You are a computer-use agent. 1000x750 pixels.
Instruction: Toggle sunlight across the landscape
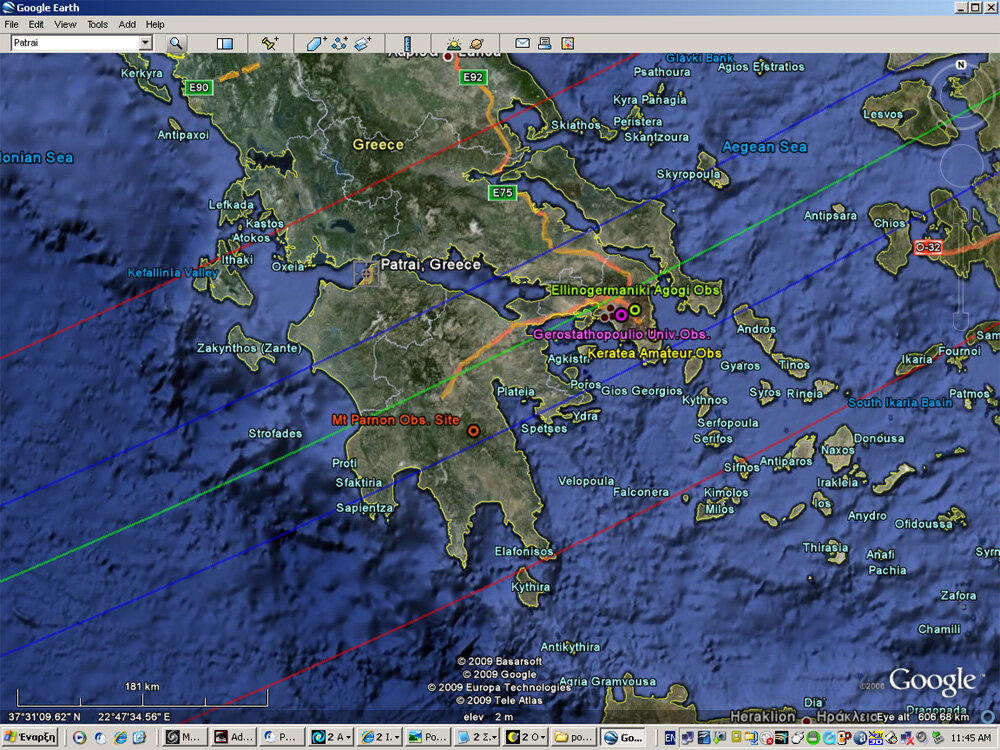coord(453,43)
